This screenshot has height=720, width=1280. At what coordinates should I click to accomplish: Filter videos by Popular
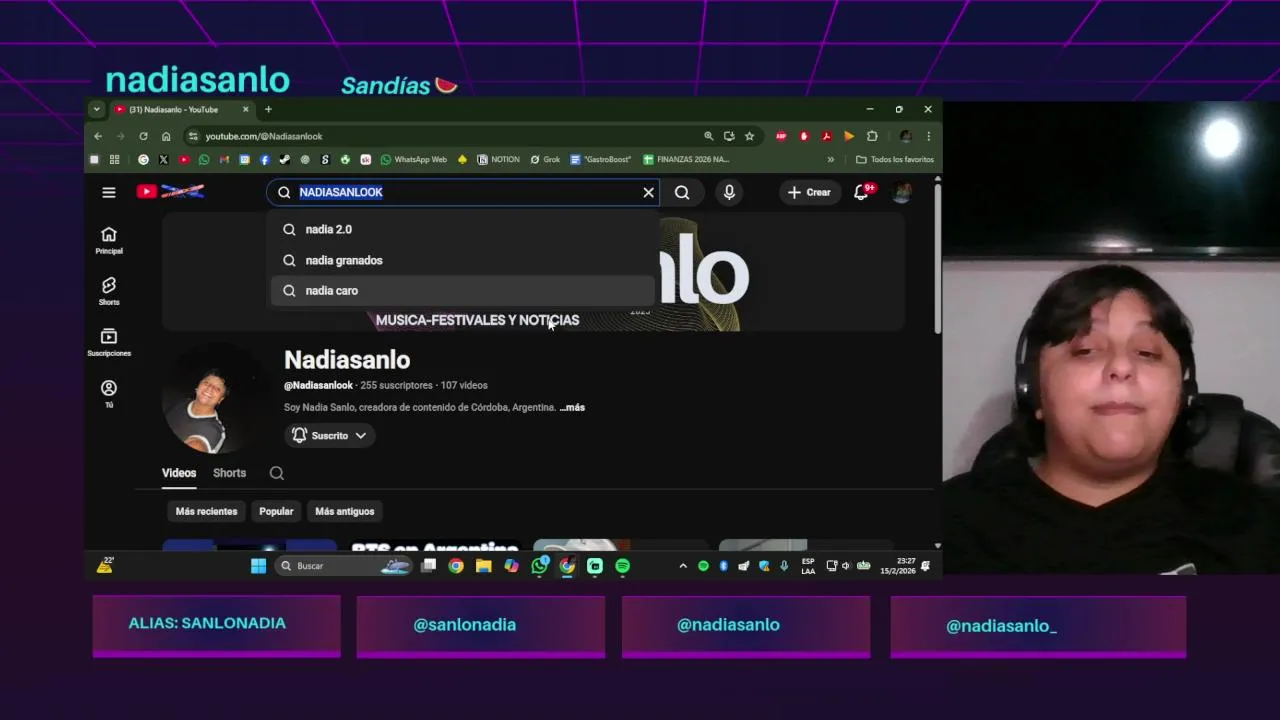tap(276, 511)
